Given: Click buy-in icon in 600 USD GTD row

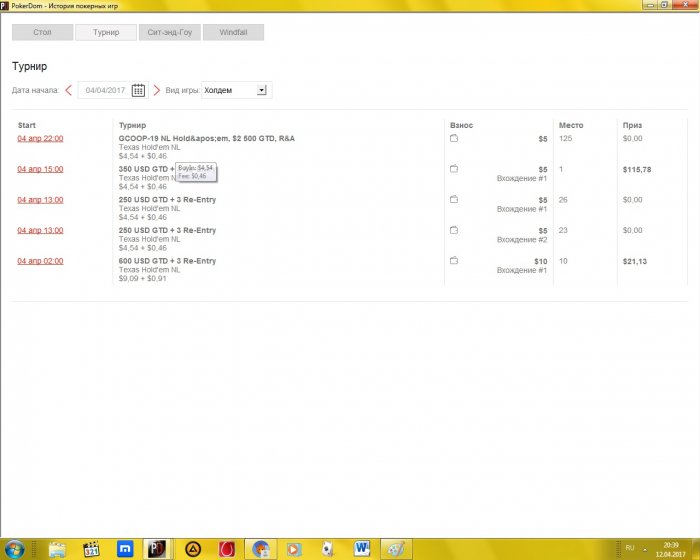Looking at the screenshot, I should coord(454,261).
